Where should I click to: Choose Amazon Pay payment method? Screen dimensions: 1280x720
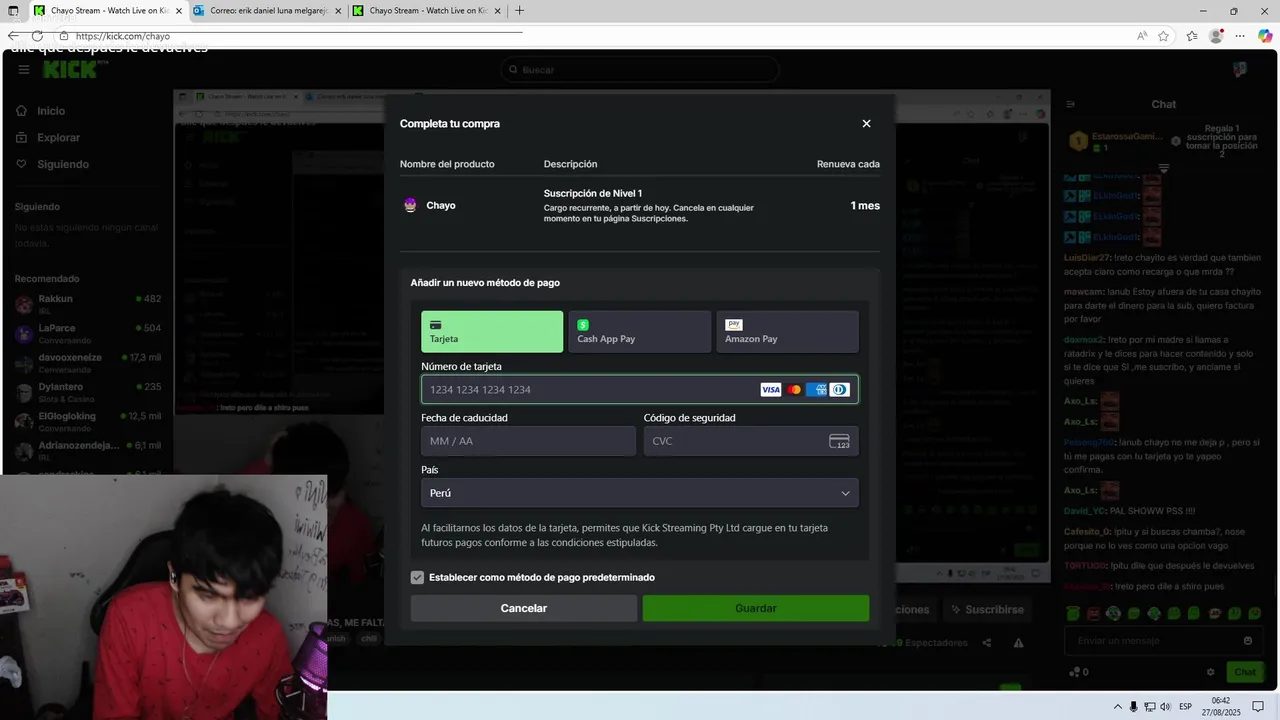tap(787, 331)
